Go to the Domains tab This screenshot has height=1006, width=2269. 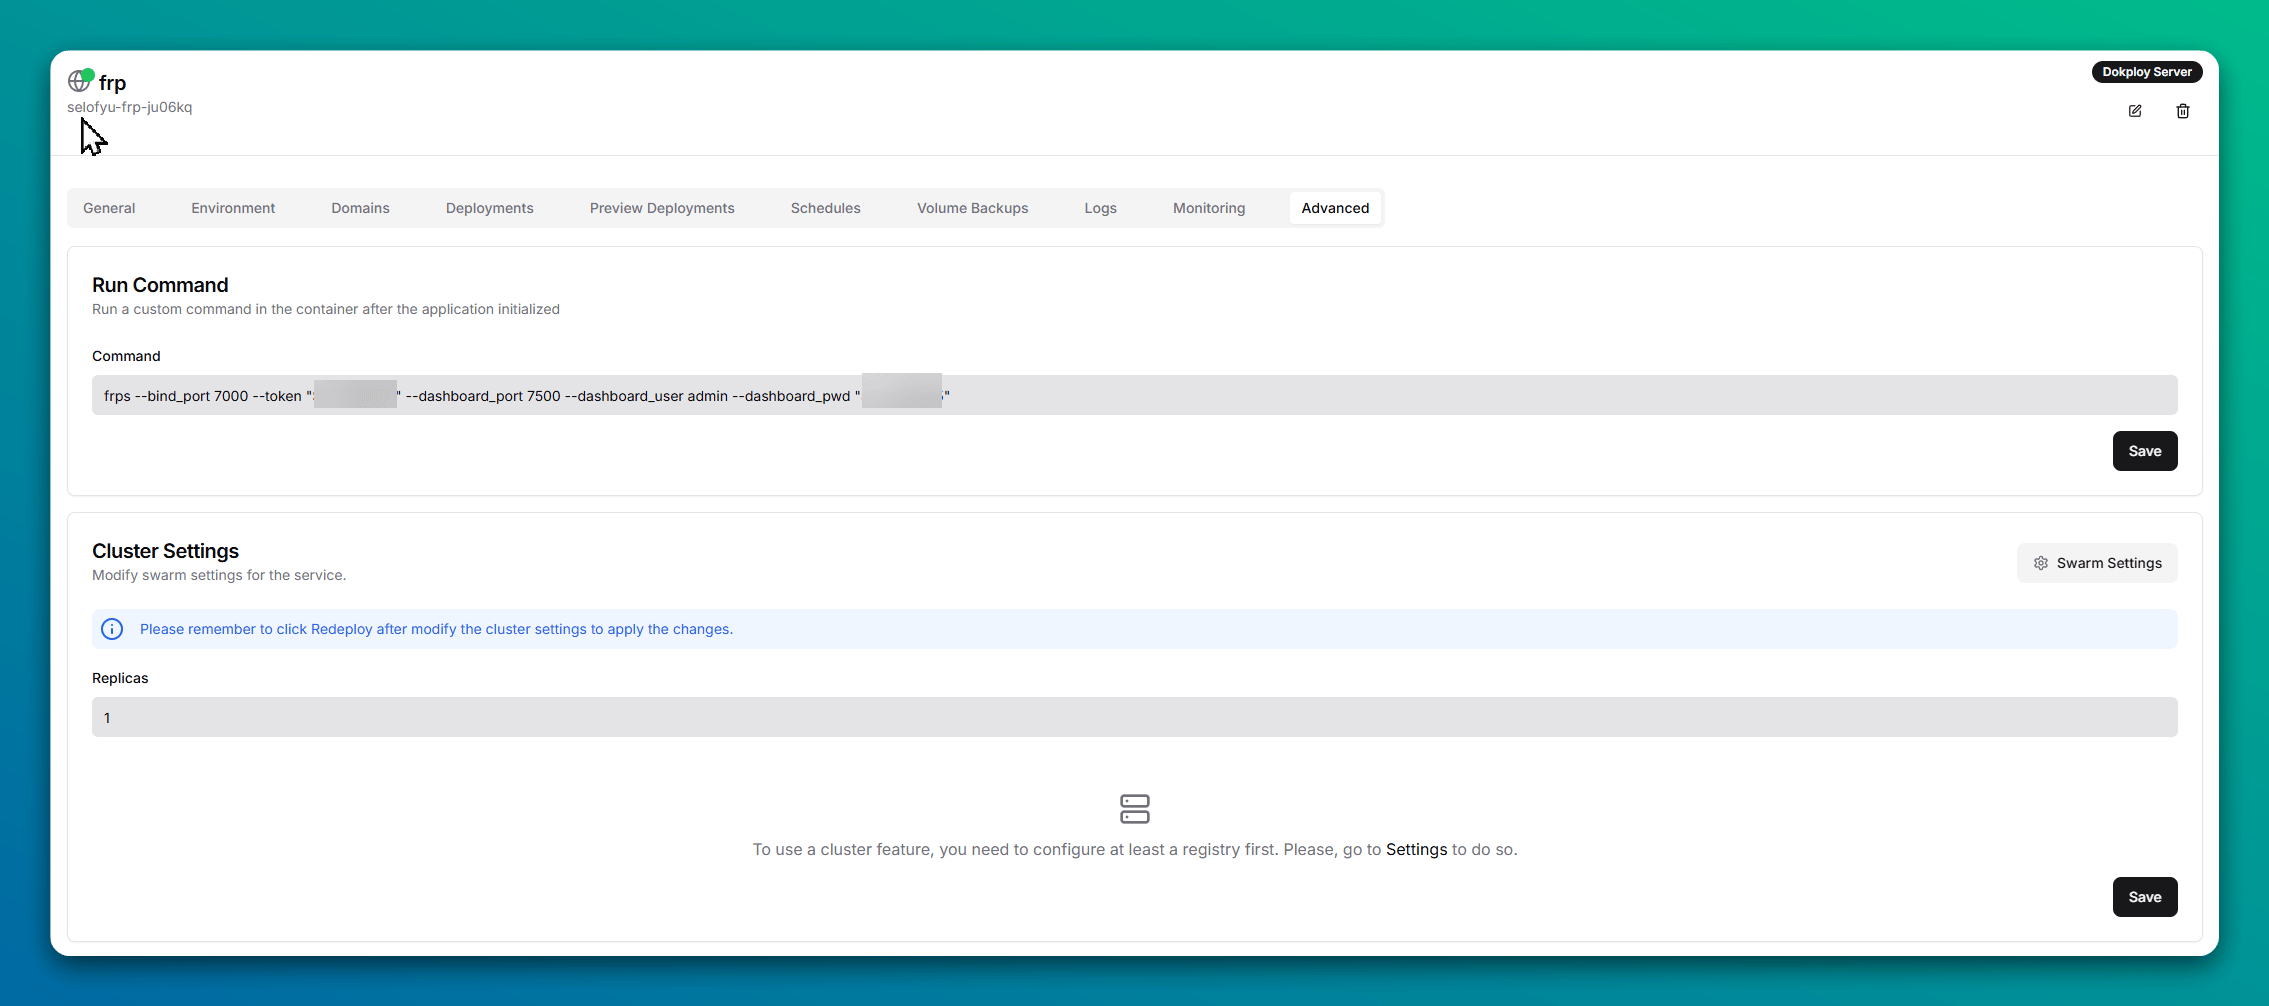[x=360, y=208]
